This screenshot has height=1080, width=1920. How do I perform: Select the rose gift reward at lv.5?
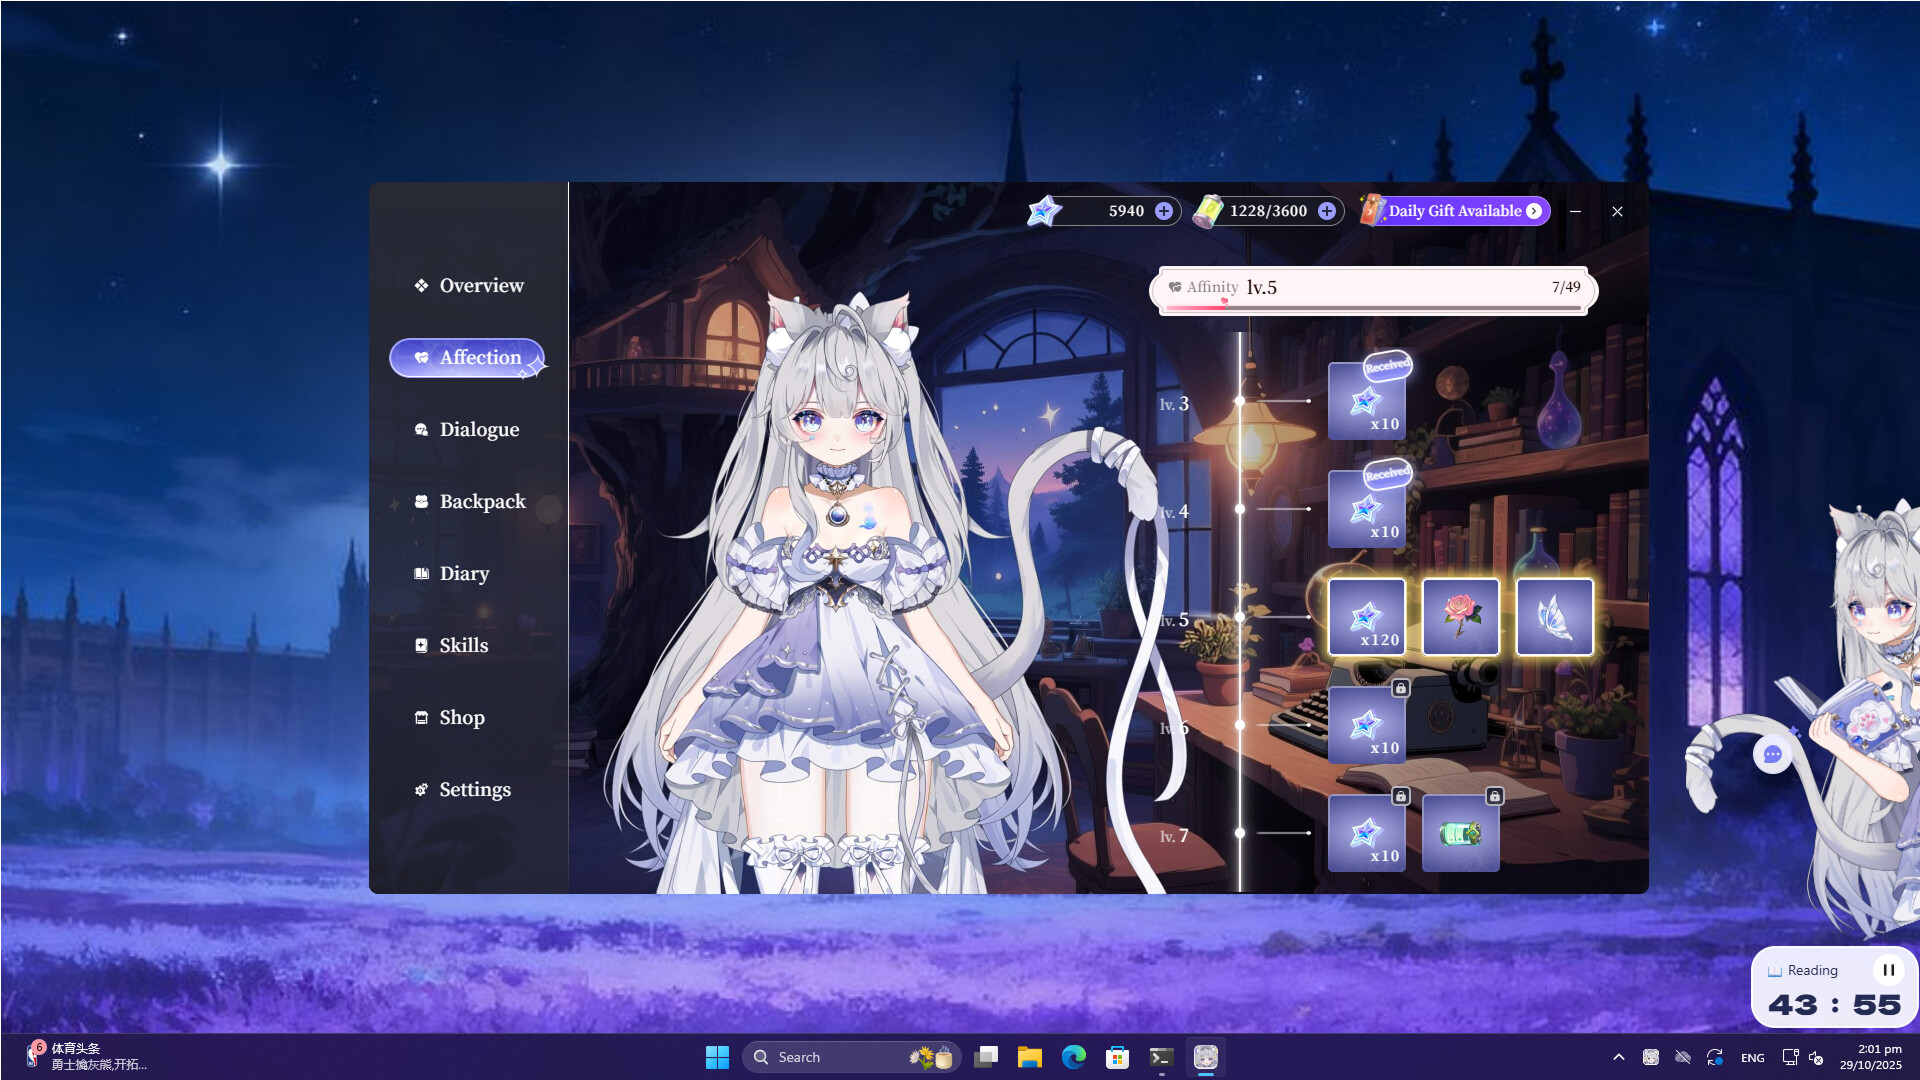coord(1461,617)
